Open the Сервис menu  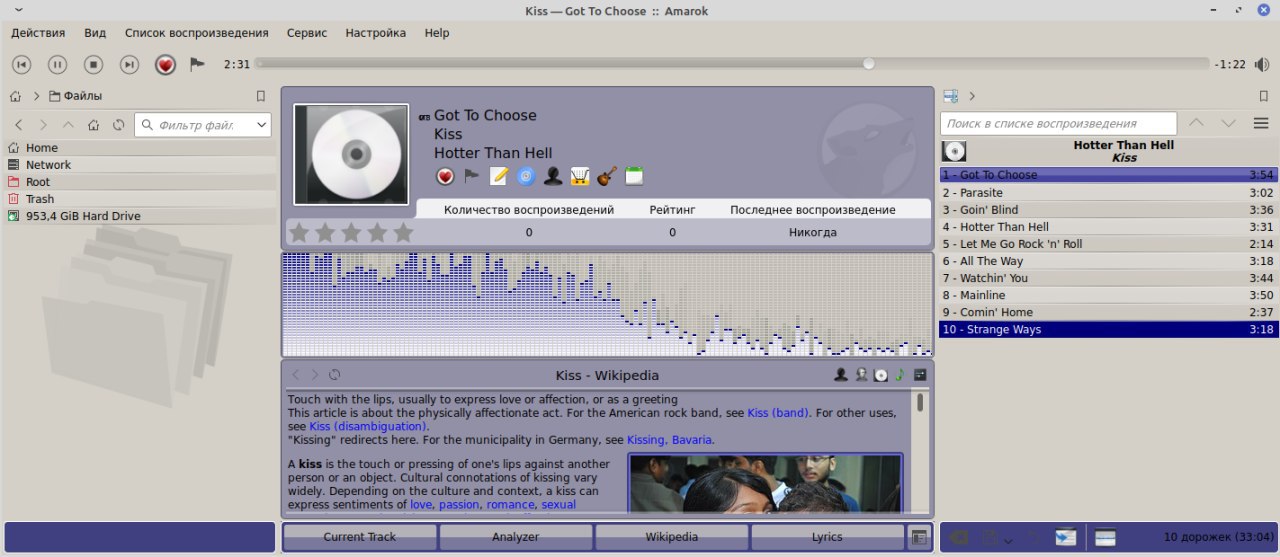307,32
